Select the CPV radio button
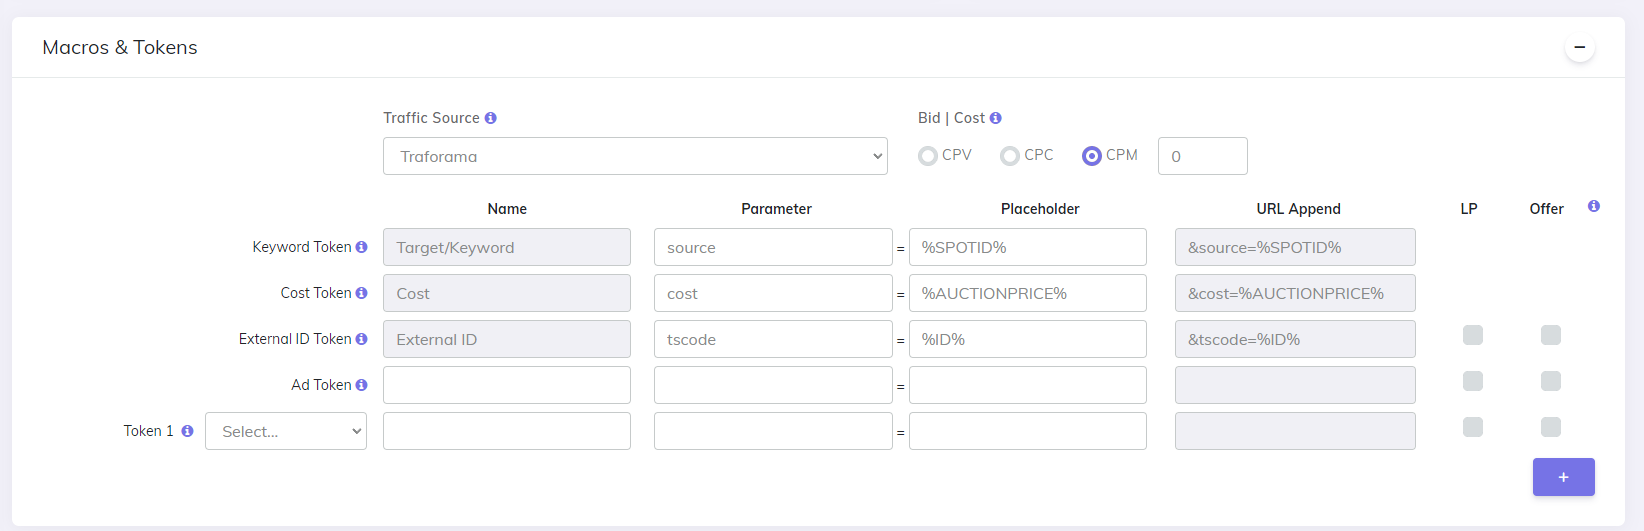This screenshot has height=531, width=1644. pyautogui.click(x=928, y=156)
